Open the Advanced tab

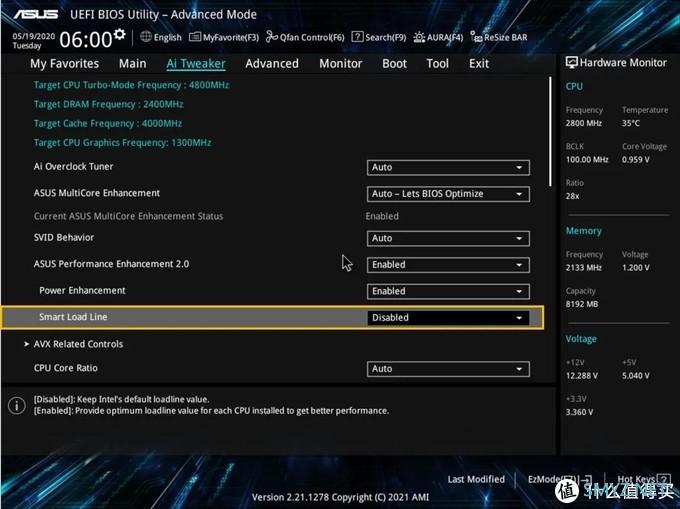(x=272, y=64)
